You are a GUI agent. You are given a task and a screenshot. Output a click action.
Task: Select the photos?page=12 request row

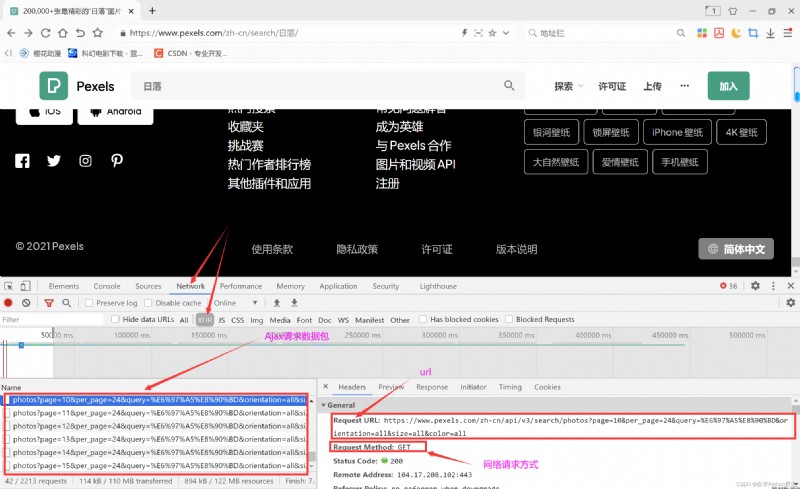[156, 426]
